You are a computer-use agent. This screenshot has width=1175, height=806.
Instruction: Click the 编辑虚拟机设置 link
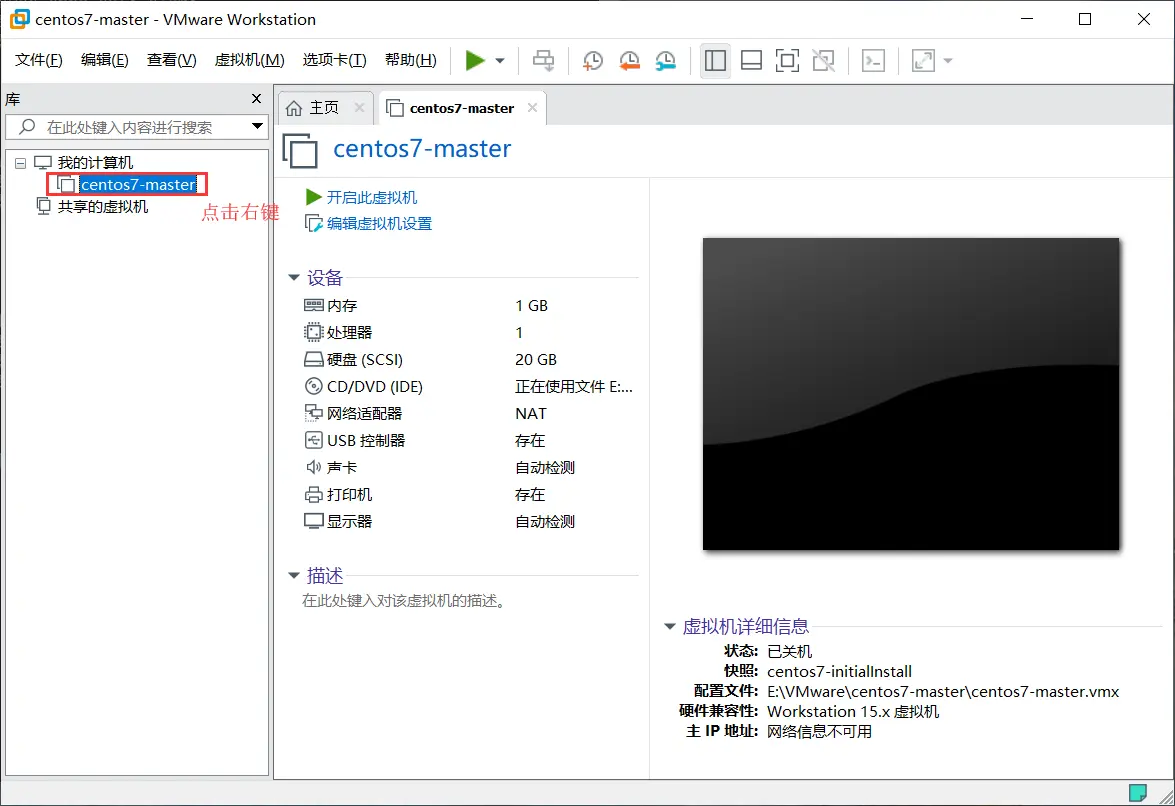pyautogui.click(x=379, y=224)
